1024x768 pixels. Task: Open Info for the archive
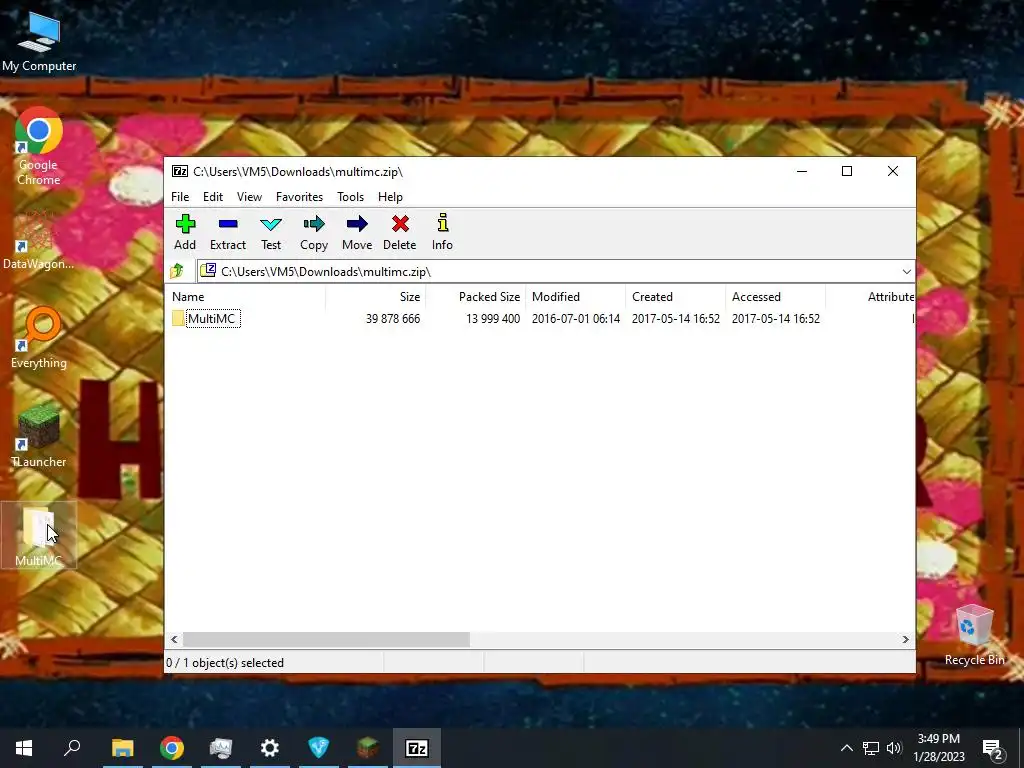(x=442, y=232)
